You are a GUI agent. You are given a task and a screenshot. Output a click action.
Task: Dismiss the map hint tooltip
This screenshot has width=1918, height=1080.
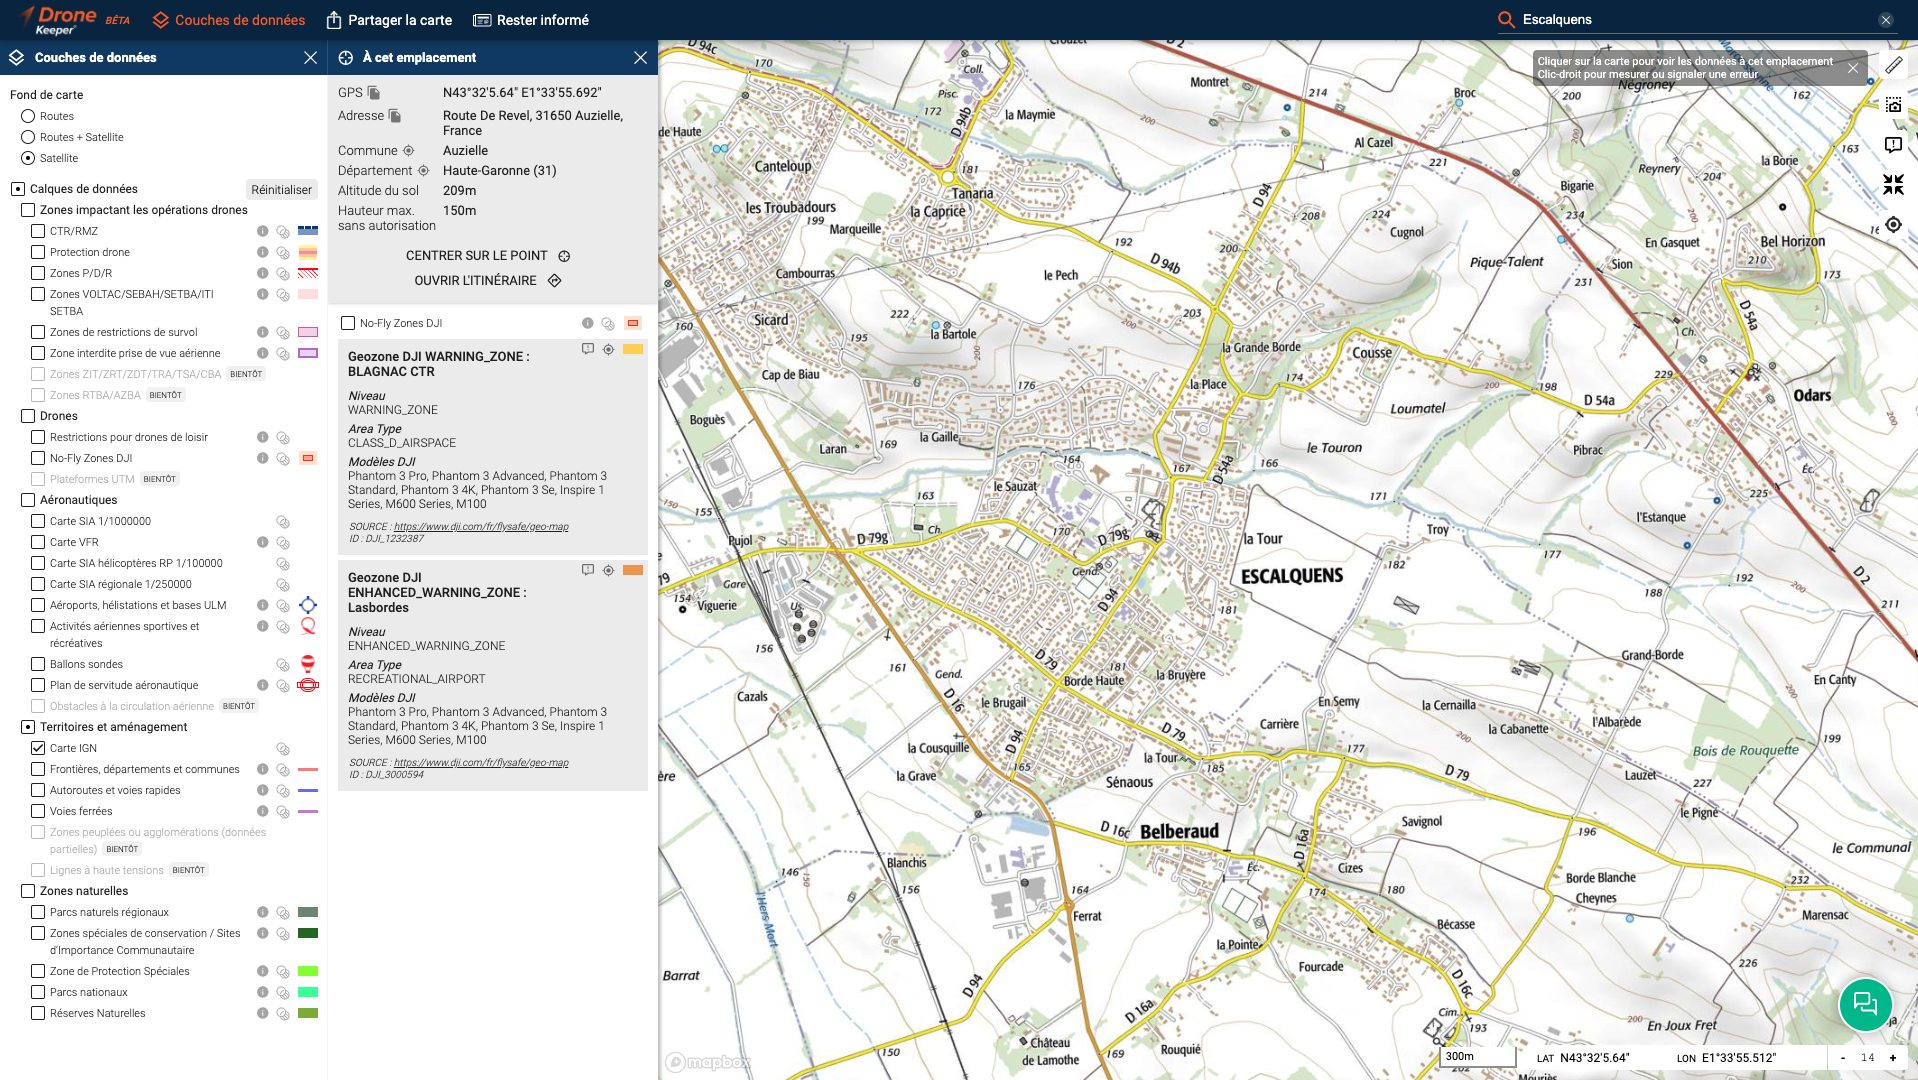[1853, 68]
